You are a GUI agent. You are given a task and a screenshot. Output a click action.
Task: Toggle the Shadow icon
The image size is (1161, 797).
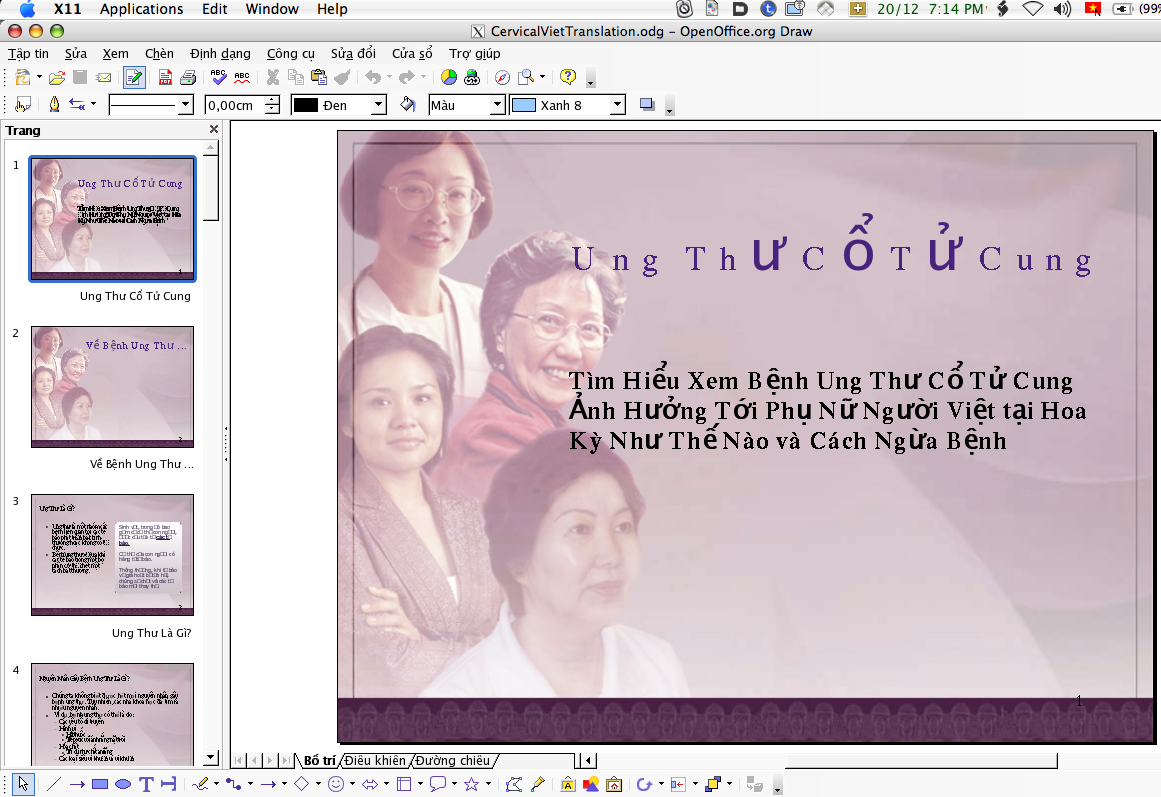pos(647,105)
